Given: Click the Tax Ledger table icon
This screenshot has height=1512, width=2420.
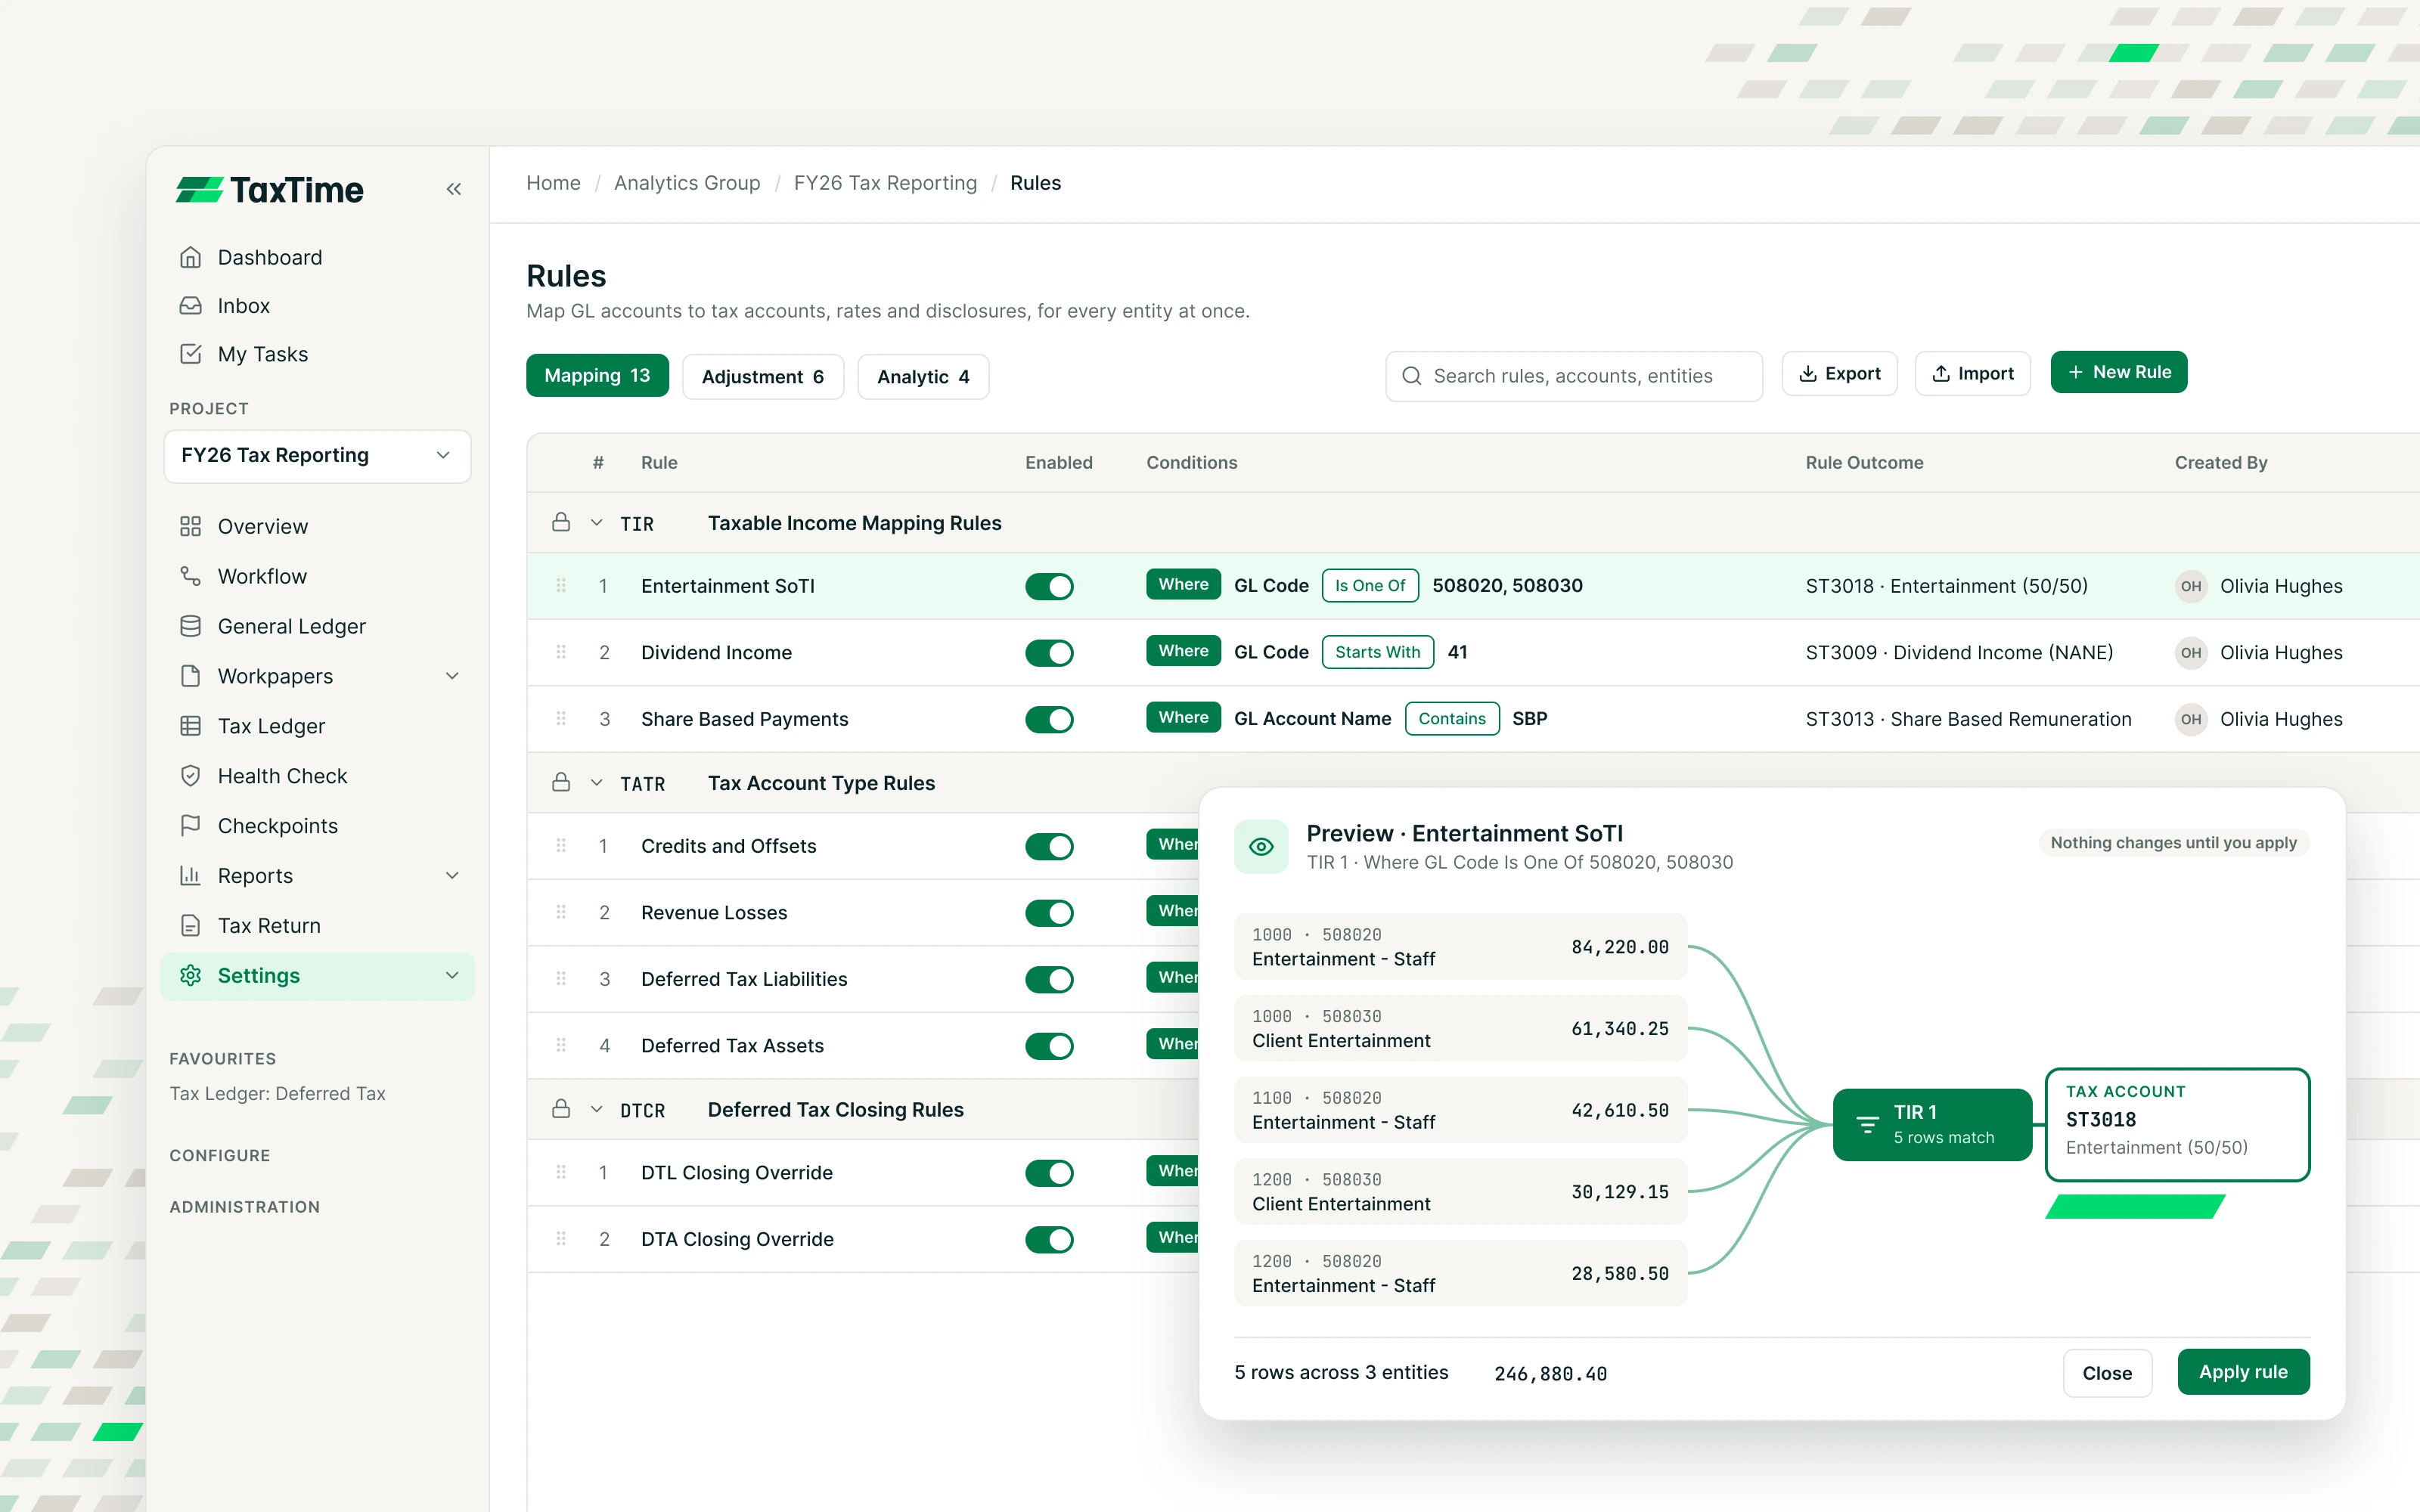Looking at the screenshot, I should 190,726.
